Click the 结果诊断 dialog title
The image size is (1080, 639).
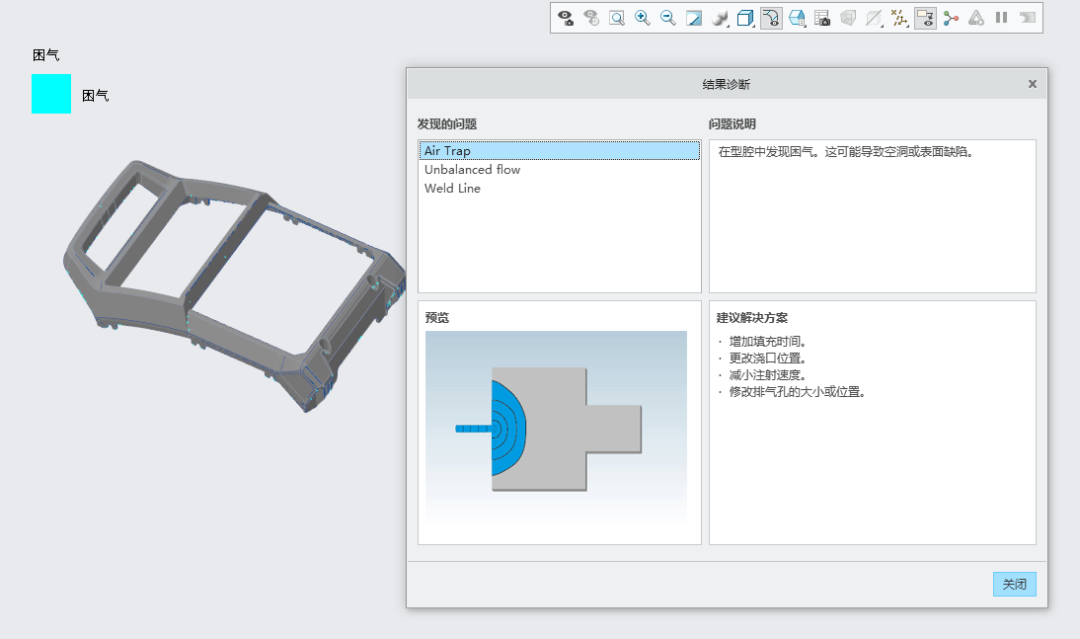coord(727,84)
